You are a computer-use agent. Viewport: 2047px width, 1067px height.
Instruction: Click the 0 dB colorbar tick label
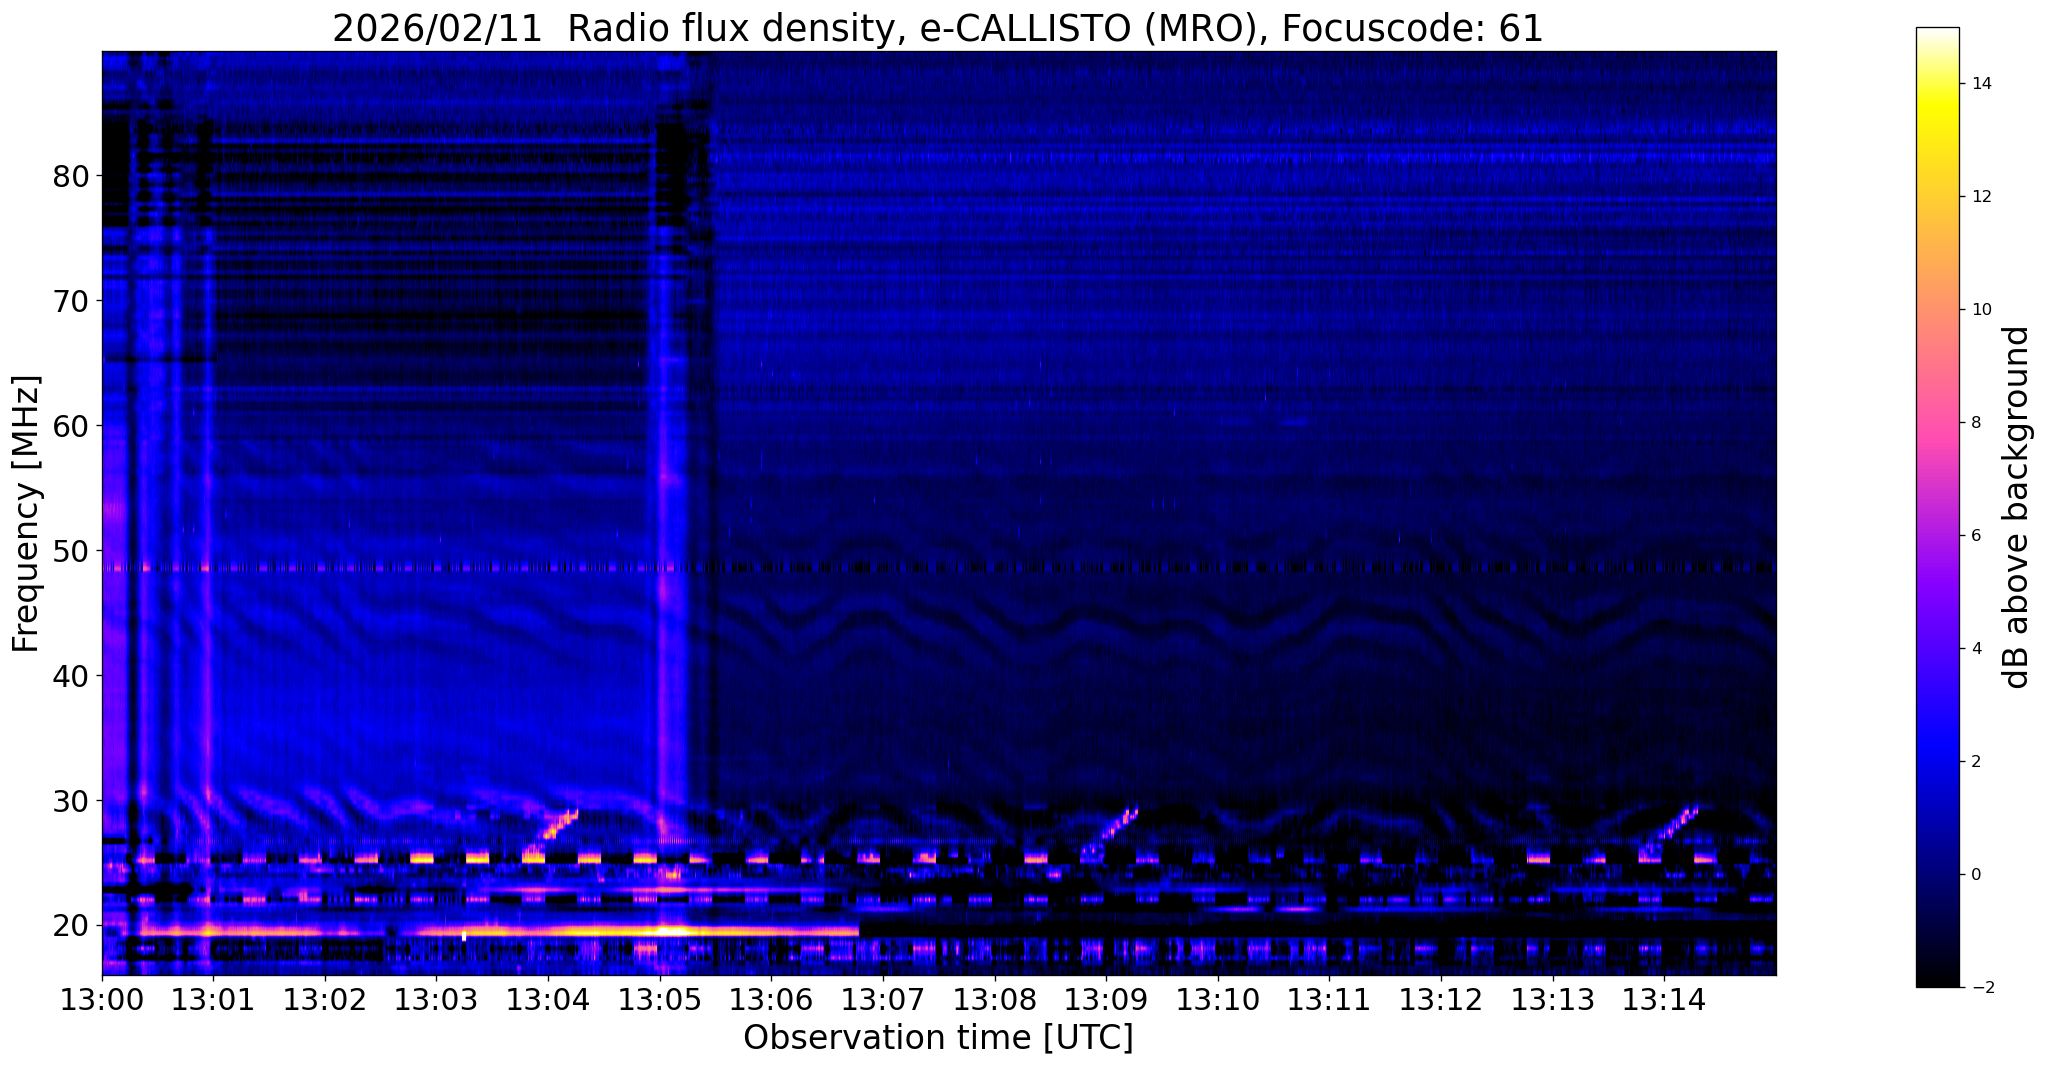click(x=1975, y=875)
